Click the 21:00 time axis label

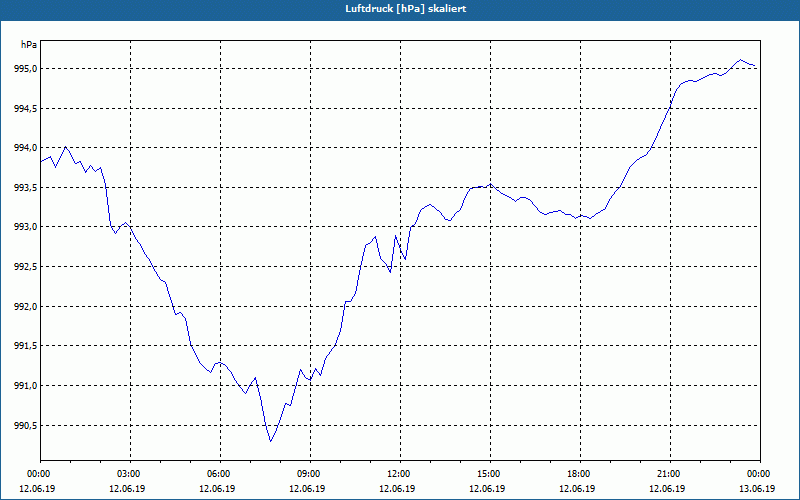pos(670,474)
